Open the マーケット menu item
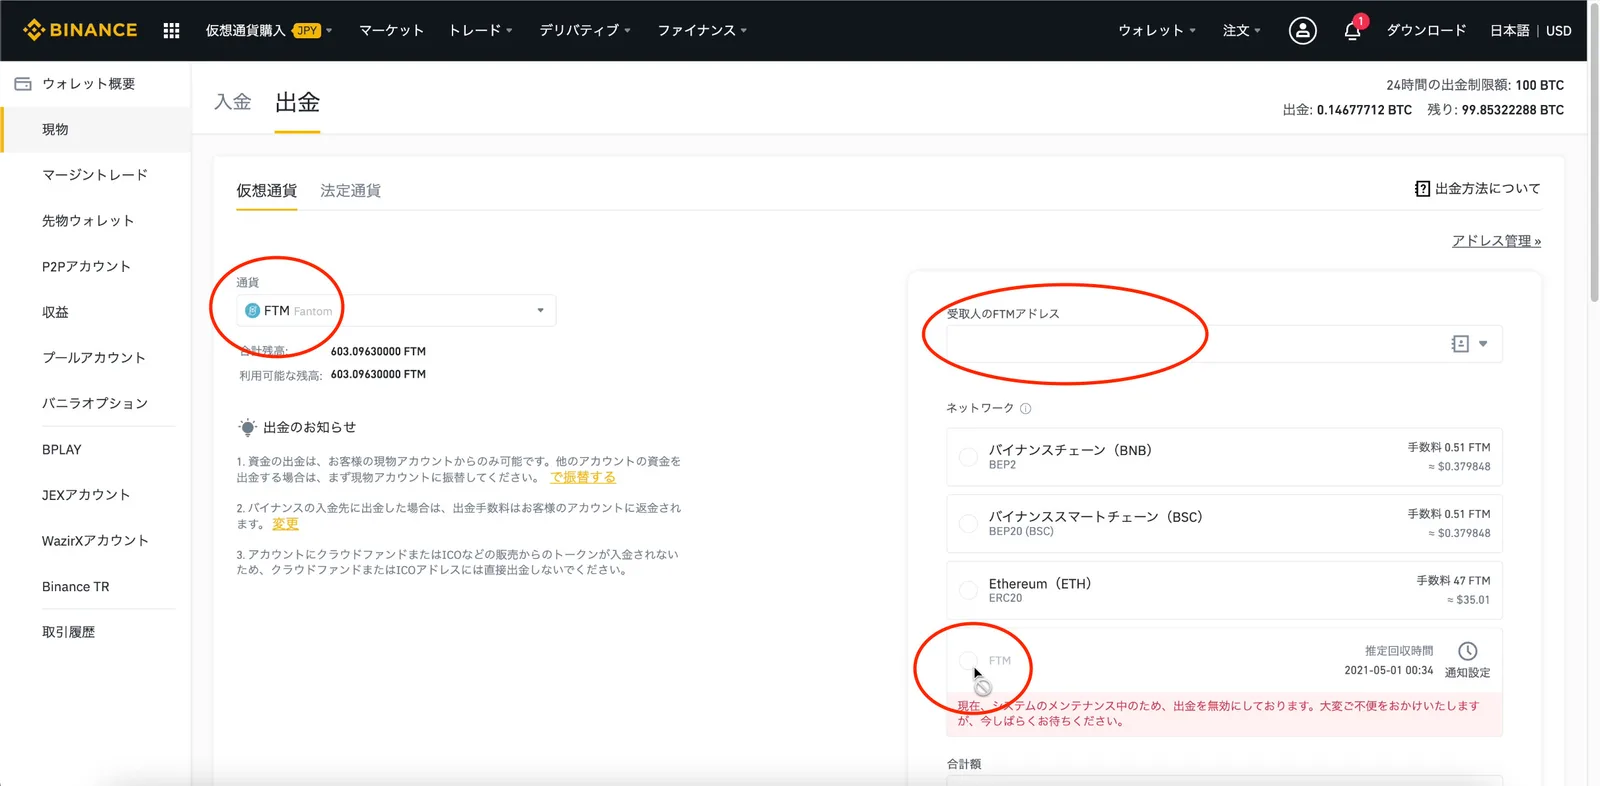Viewport: 1600px width, 786px height. [391, 31]
